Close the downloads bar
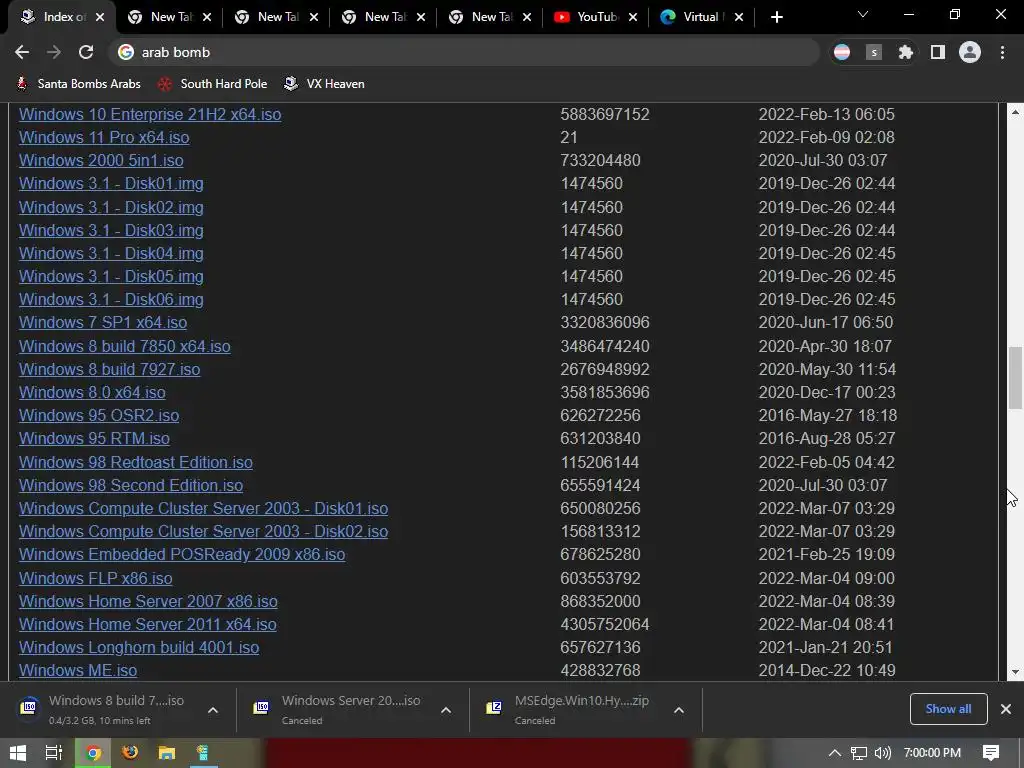This screenshot has height=768, width=1024. (x=1006, y=709)
